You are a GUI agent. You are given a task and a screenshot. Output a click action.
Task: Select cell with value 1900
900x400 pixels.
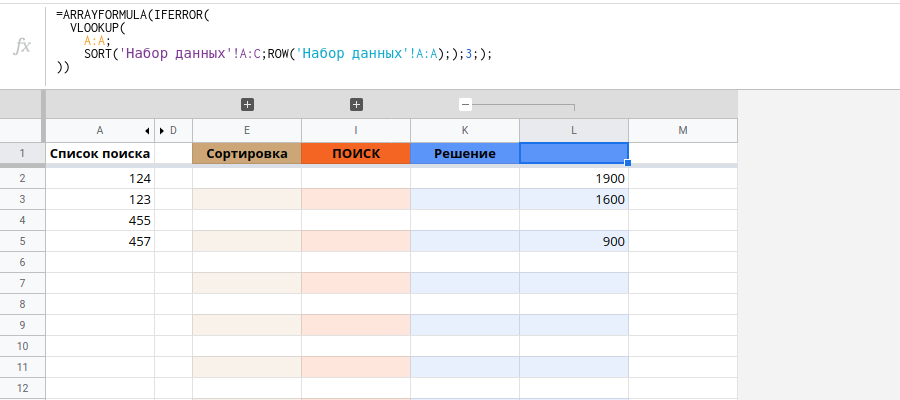point(574,178)
